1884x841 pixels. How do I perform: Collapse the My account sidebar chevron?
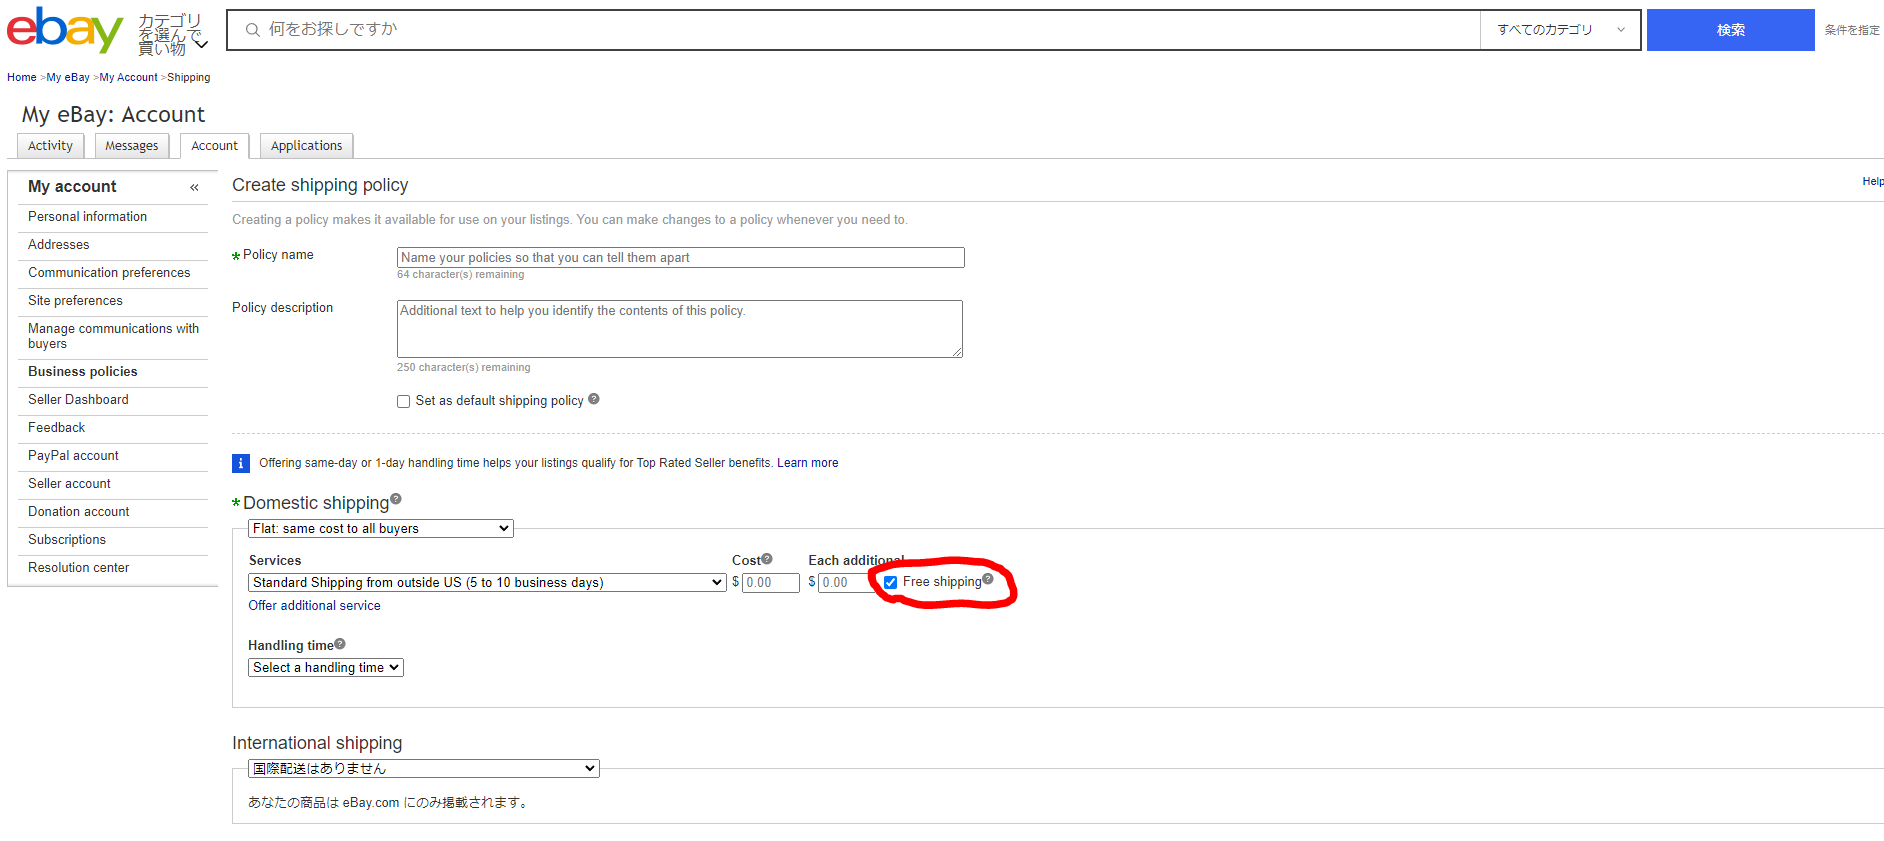194,187
